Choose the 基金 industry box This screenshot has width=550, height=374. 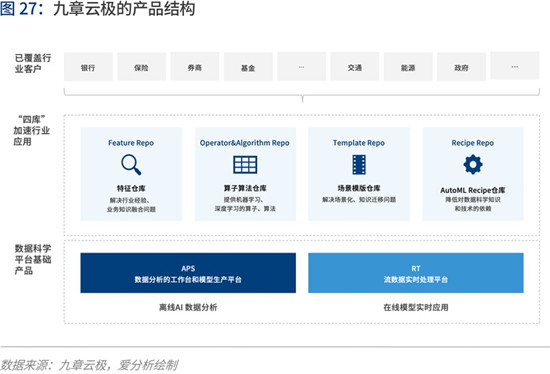pyautogui.click(x=248, y=67)
